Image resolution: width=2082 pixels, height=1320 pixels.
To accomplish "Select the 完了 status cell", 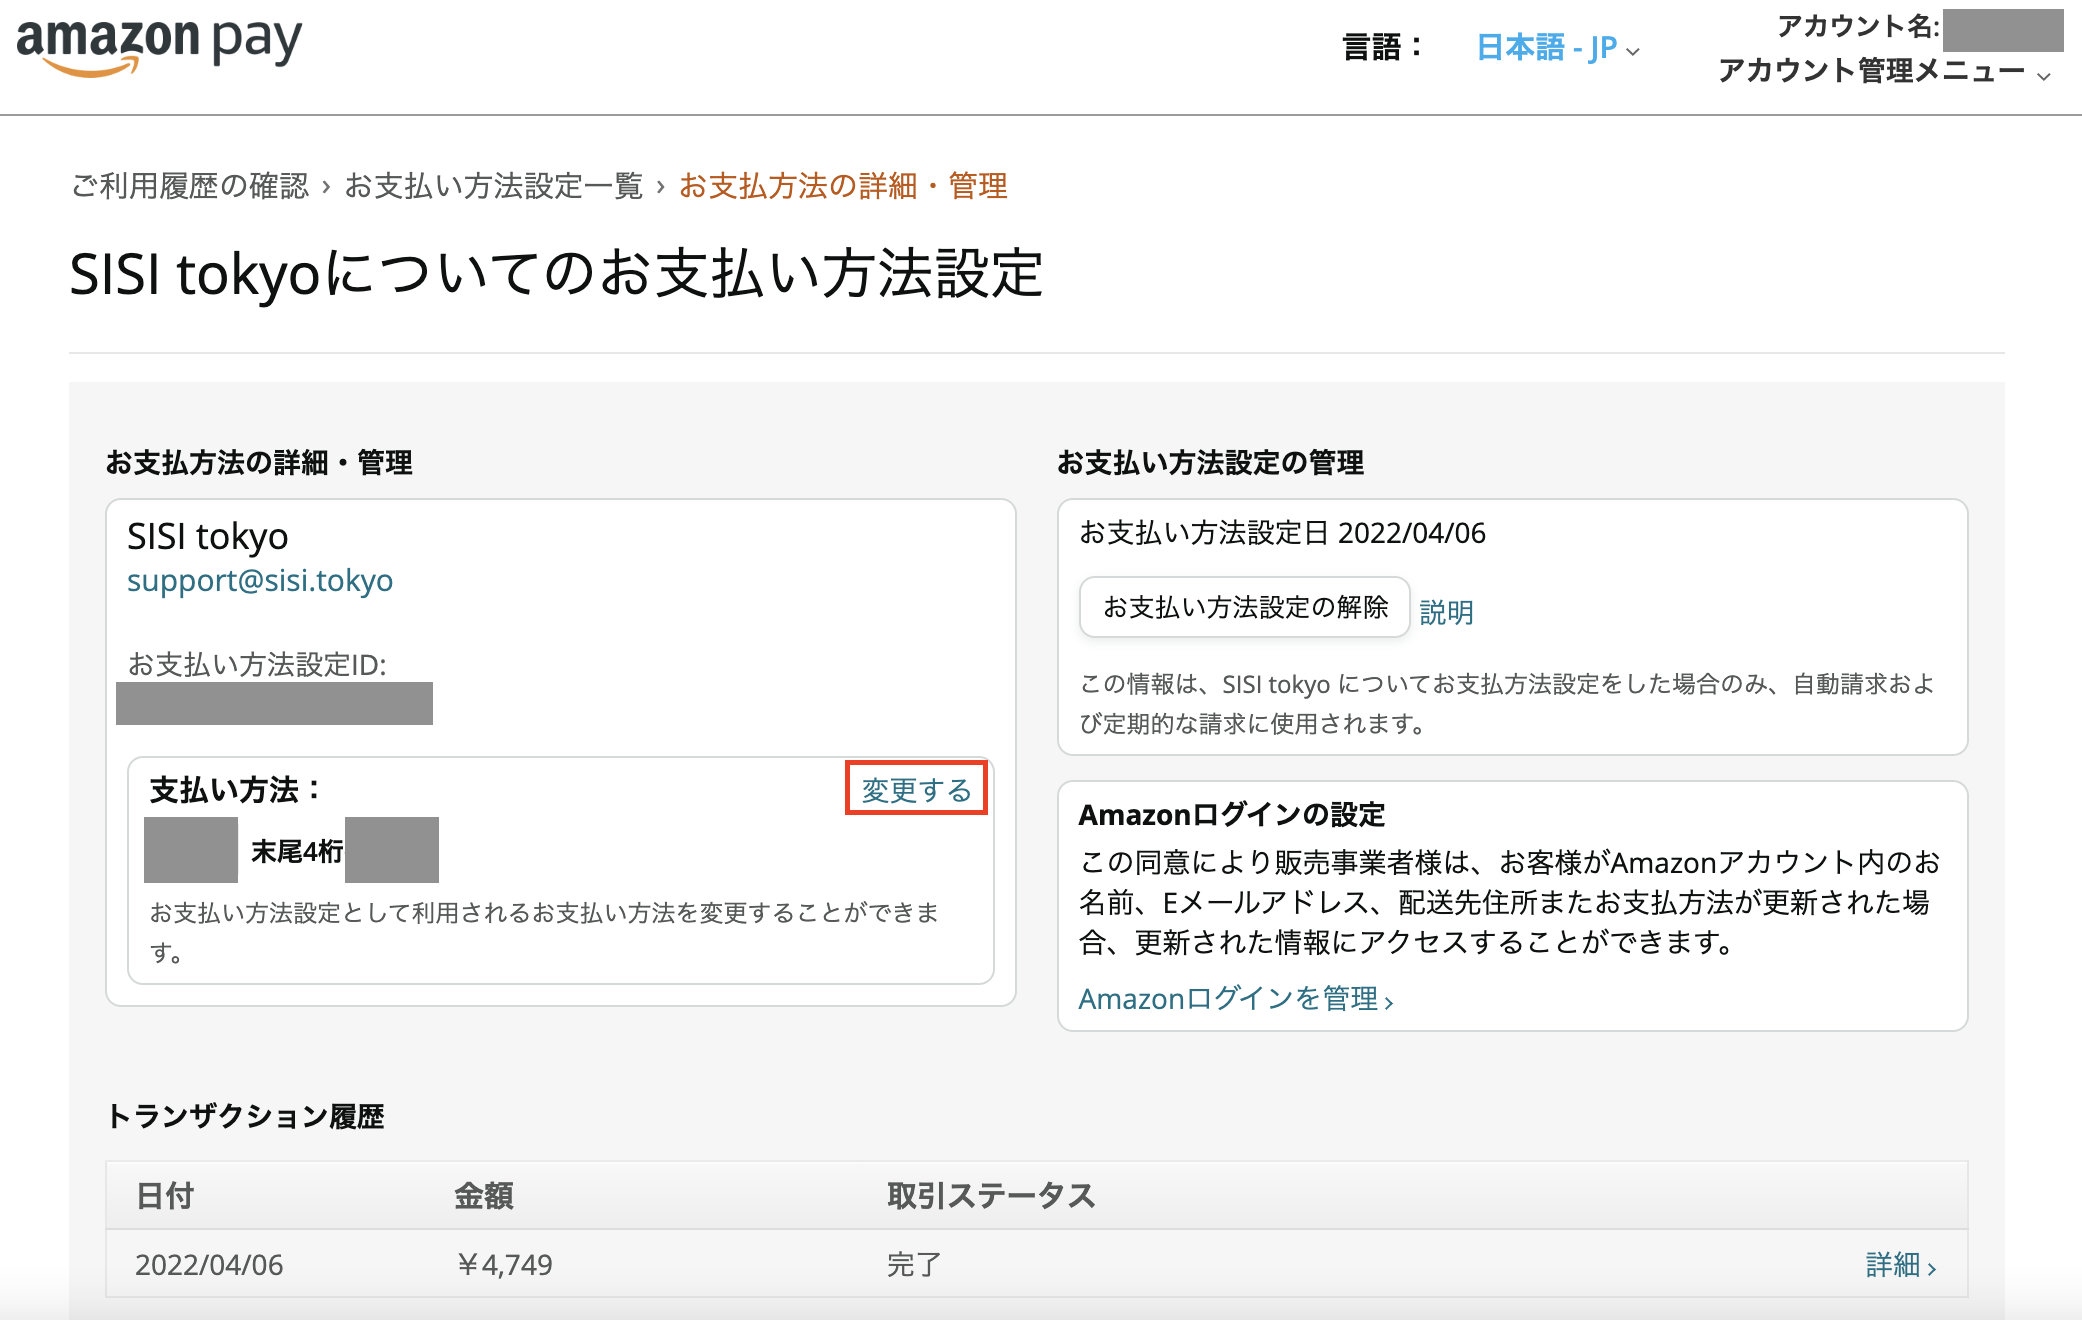I will (914, 1265).
